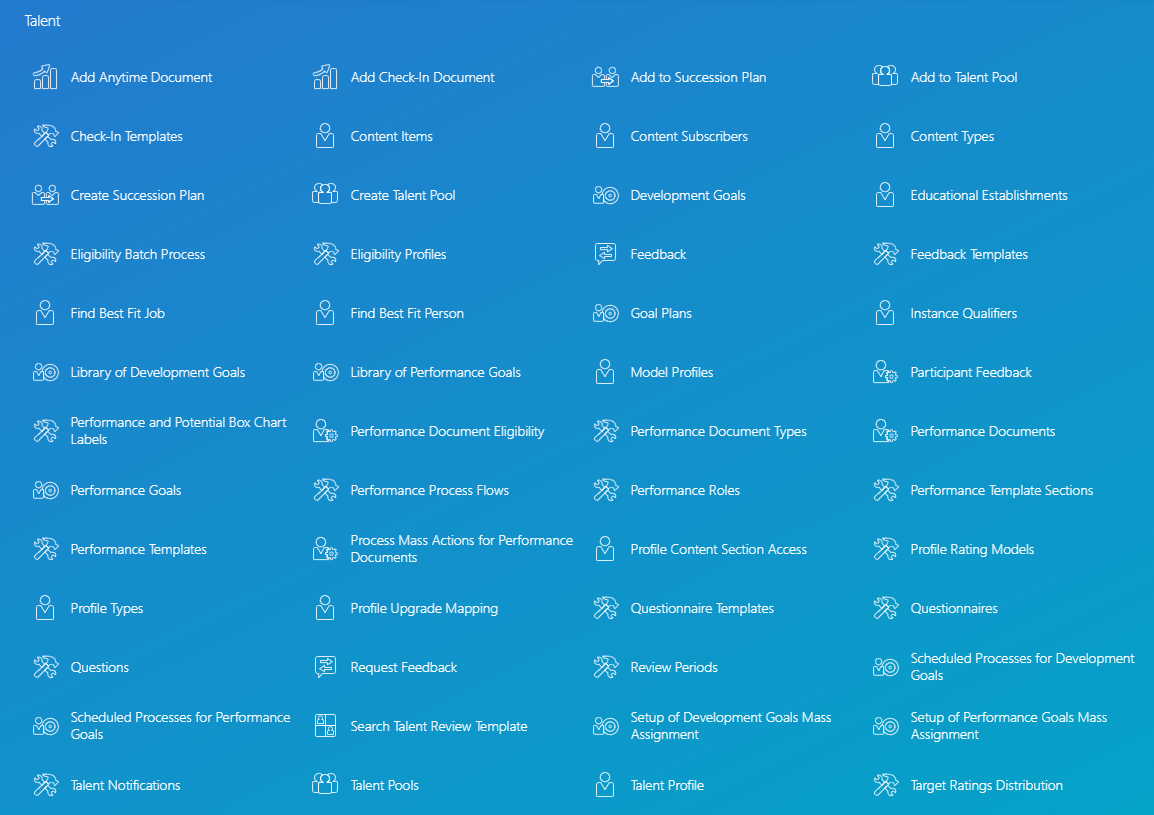Click the Eligibility Profiles tools icon
This screenshot has height=815, width=1154.
325,254
